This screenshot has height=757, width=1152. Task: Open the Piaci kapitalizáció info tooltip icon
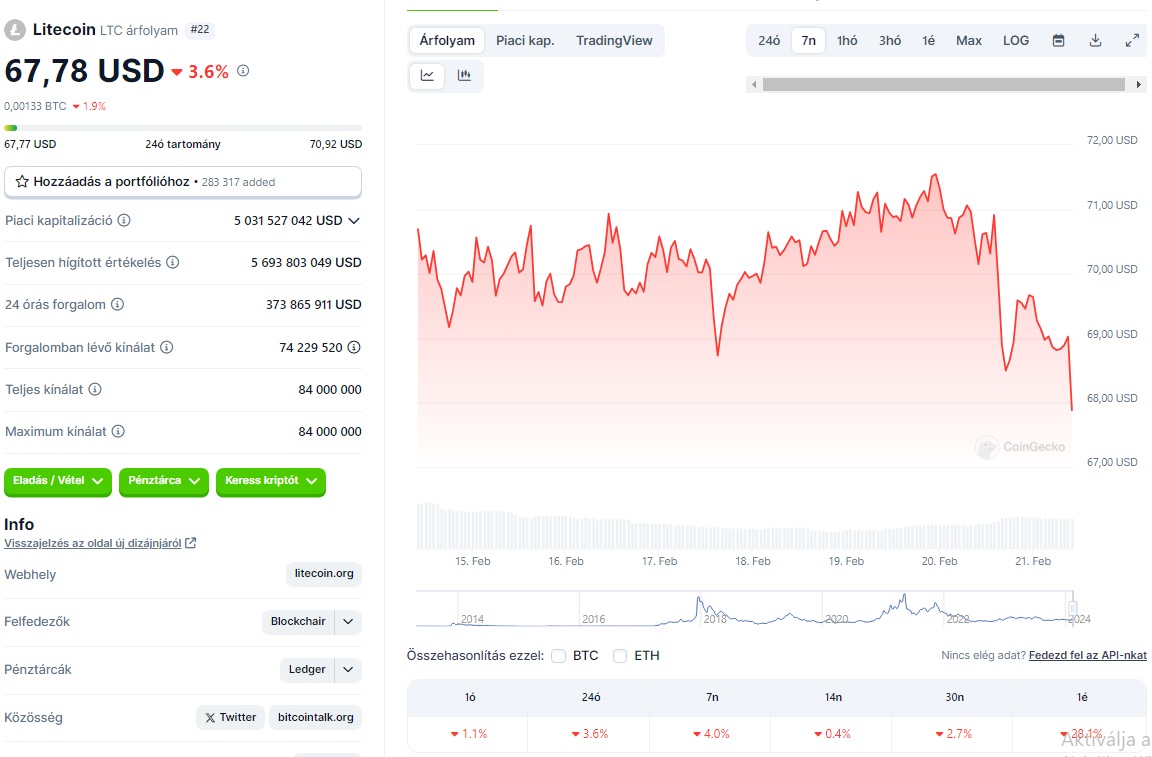124,220
